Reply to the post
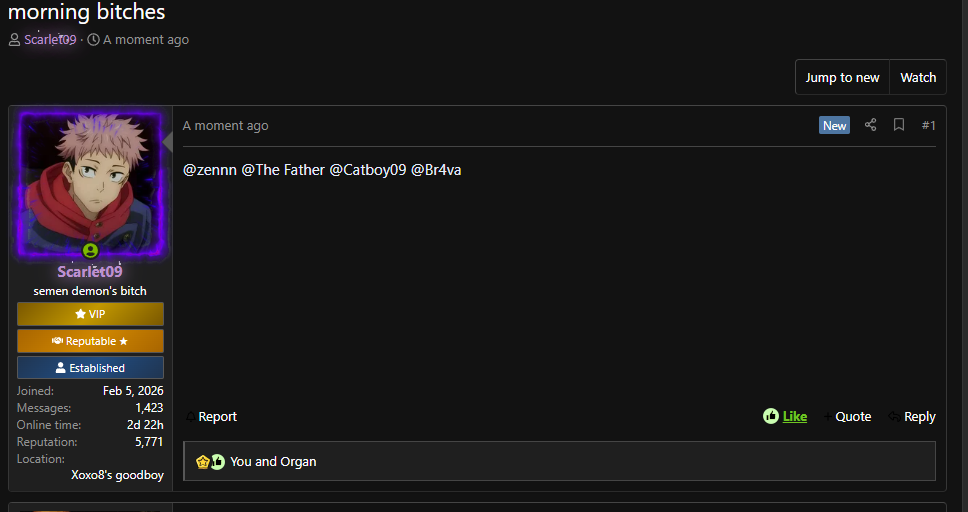The image size is (968, 512). (912, 416)
